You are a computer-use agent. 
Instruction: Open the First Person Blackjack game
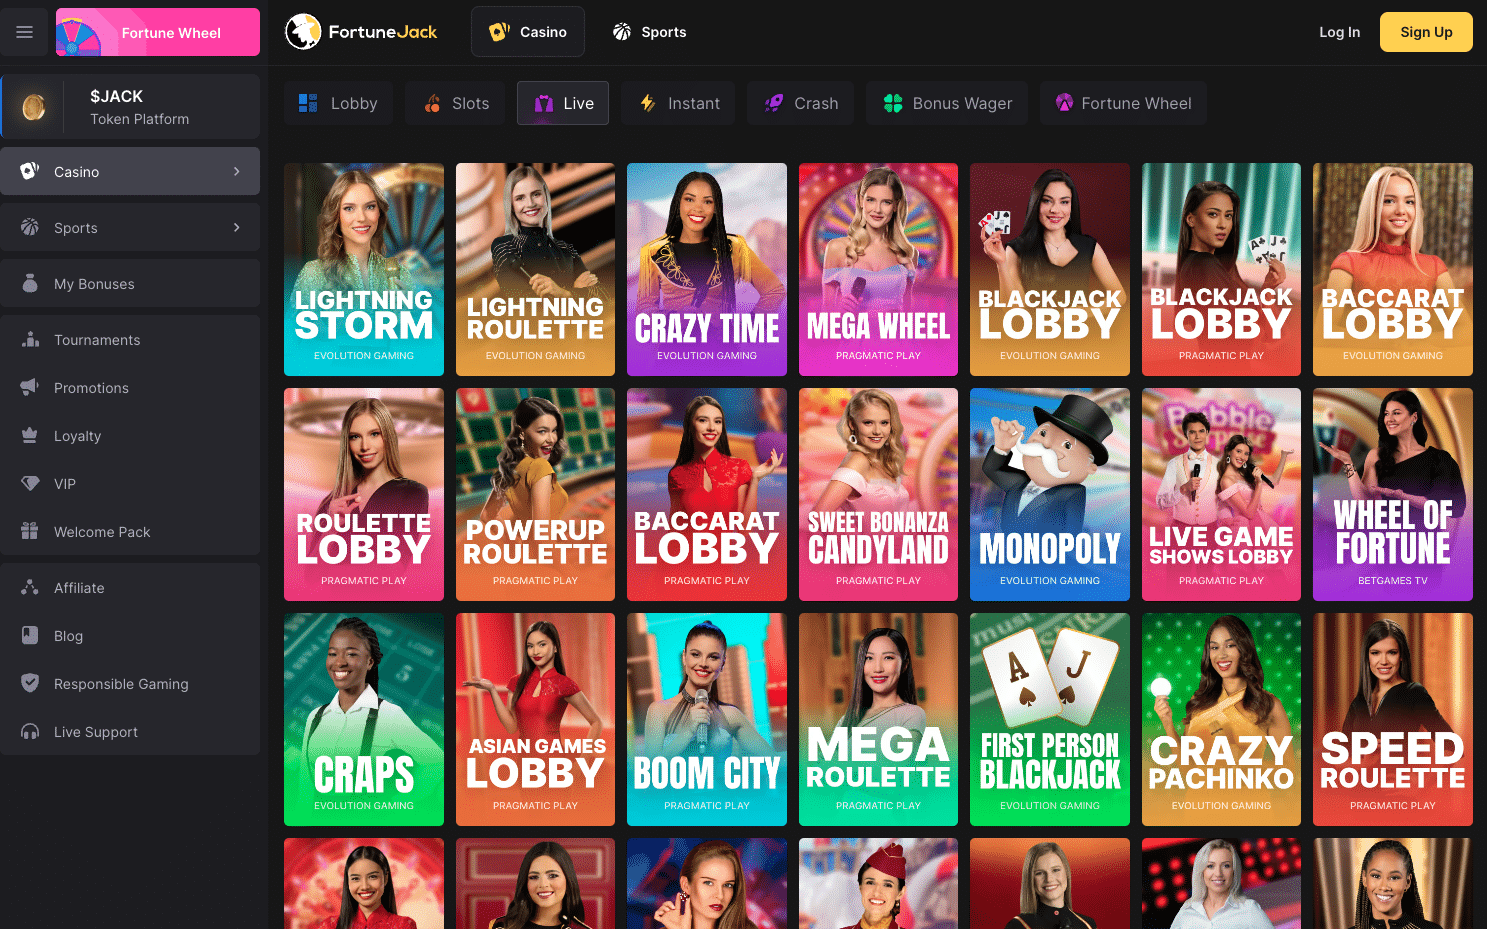click(x=1050, y=719)
